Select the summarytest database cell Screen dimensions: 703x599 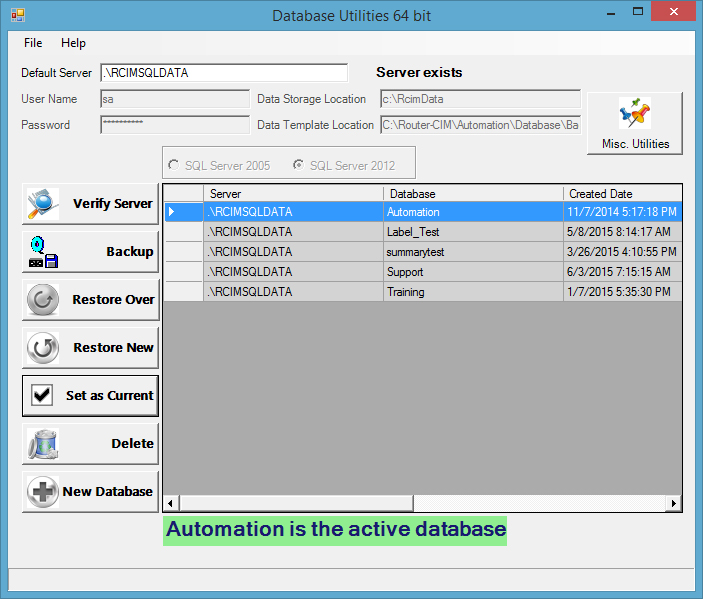473,252
